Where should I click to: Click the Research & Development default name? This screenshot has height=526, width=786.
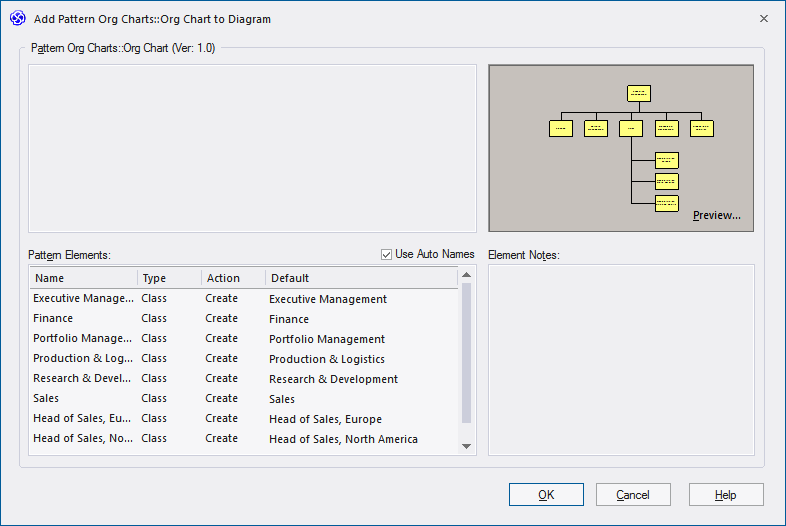[x=333, y=379]
